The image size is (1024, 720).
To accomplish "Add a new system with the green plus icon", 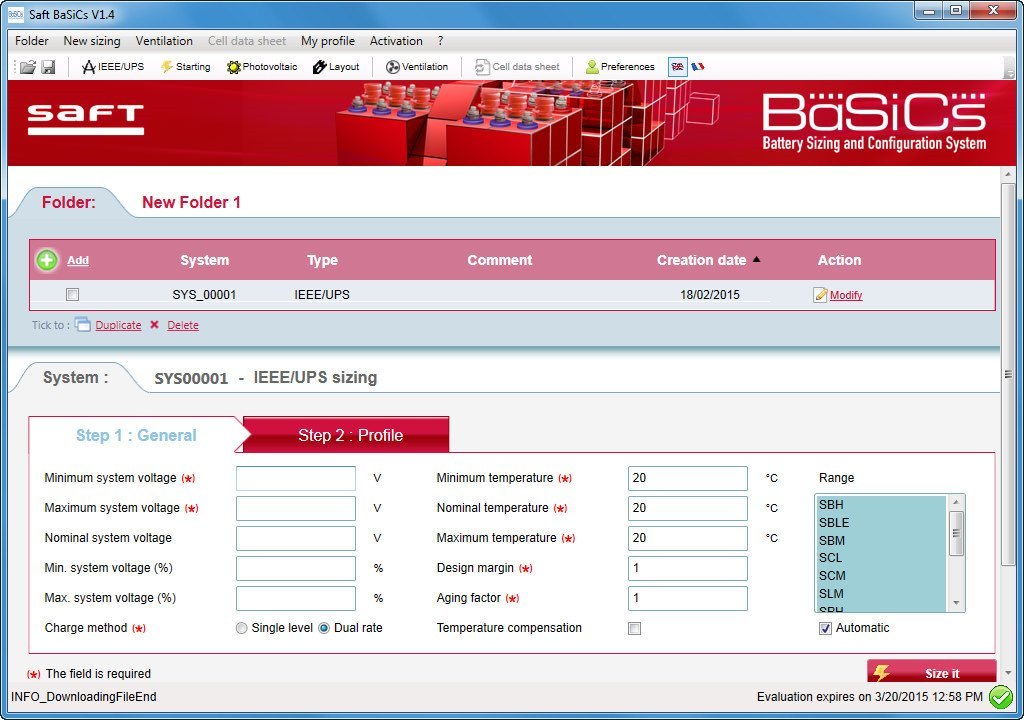I will click(46, 260).
